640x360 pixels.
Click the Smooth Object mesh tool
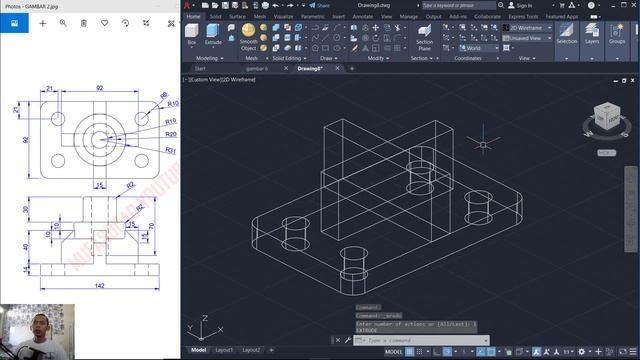248,37
